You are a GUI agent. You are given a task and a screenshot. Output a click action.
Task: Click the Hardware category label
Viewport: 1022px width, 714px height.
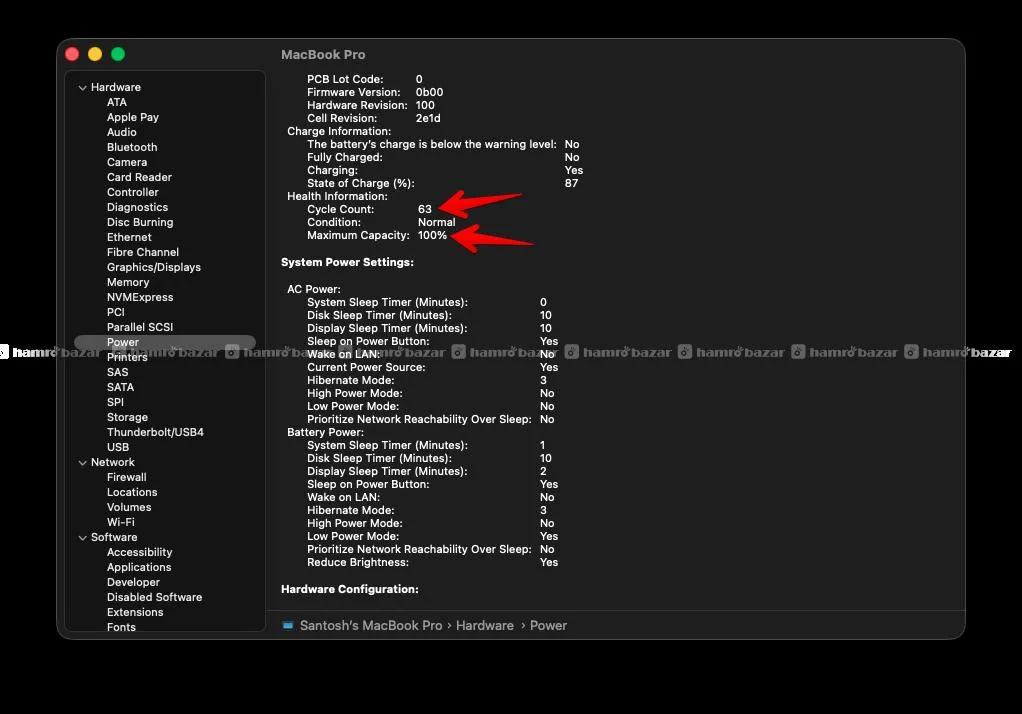point(116,87)
